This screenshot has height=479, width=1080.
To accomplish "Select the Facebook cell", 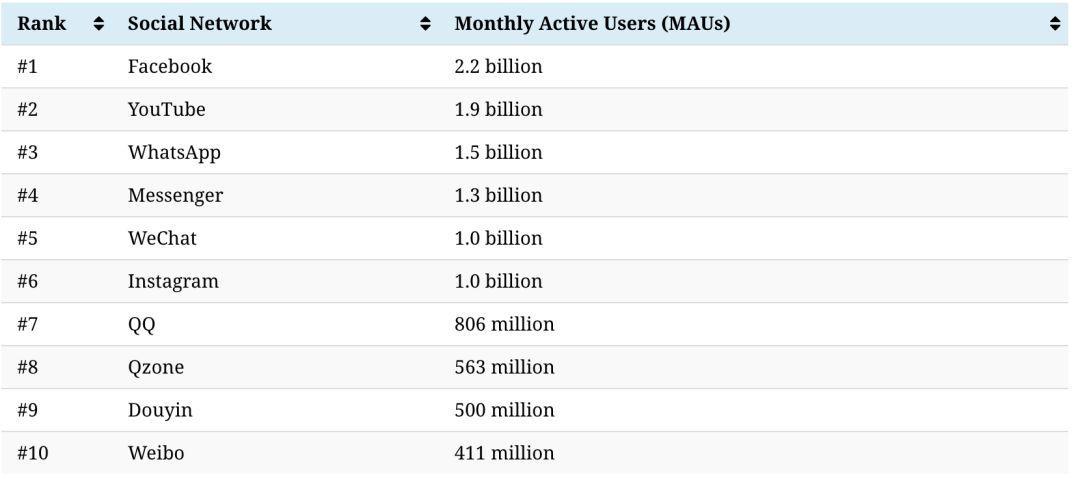I will 170,67.
